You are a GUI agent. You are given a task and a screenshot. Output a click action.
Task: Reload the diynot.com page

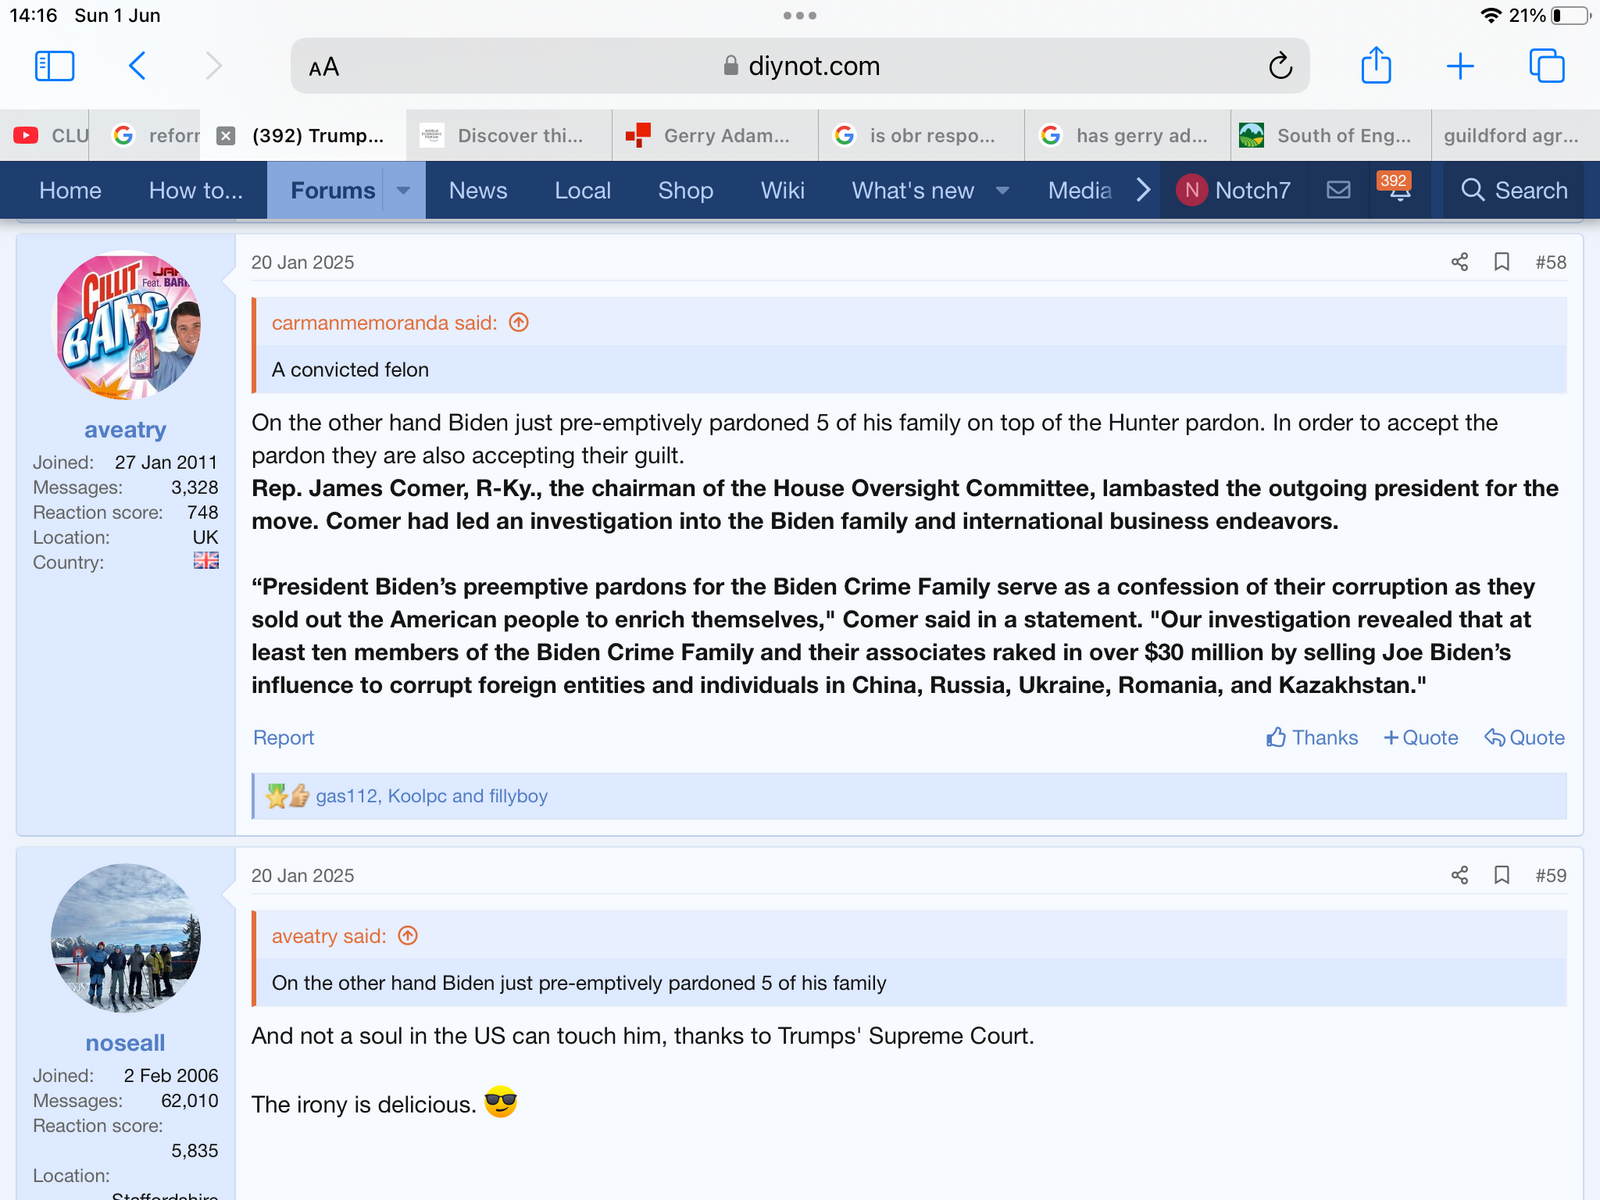coord(1280,66)
